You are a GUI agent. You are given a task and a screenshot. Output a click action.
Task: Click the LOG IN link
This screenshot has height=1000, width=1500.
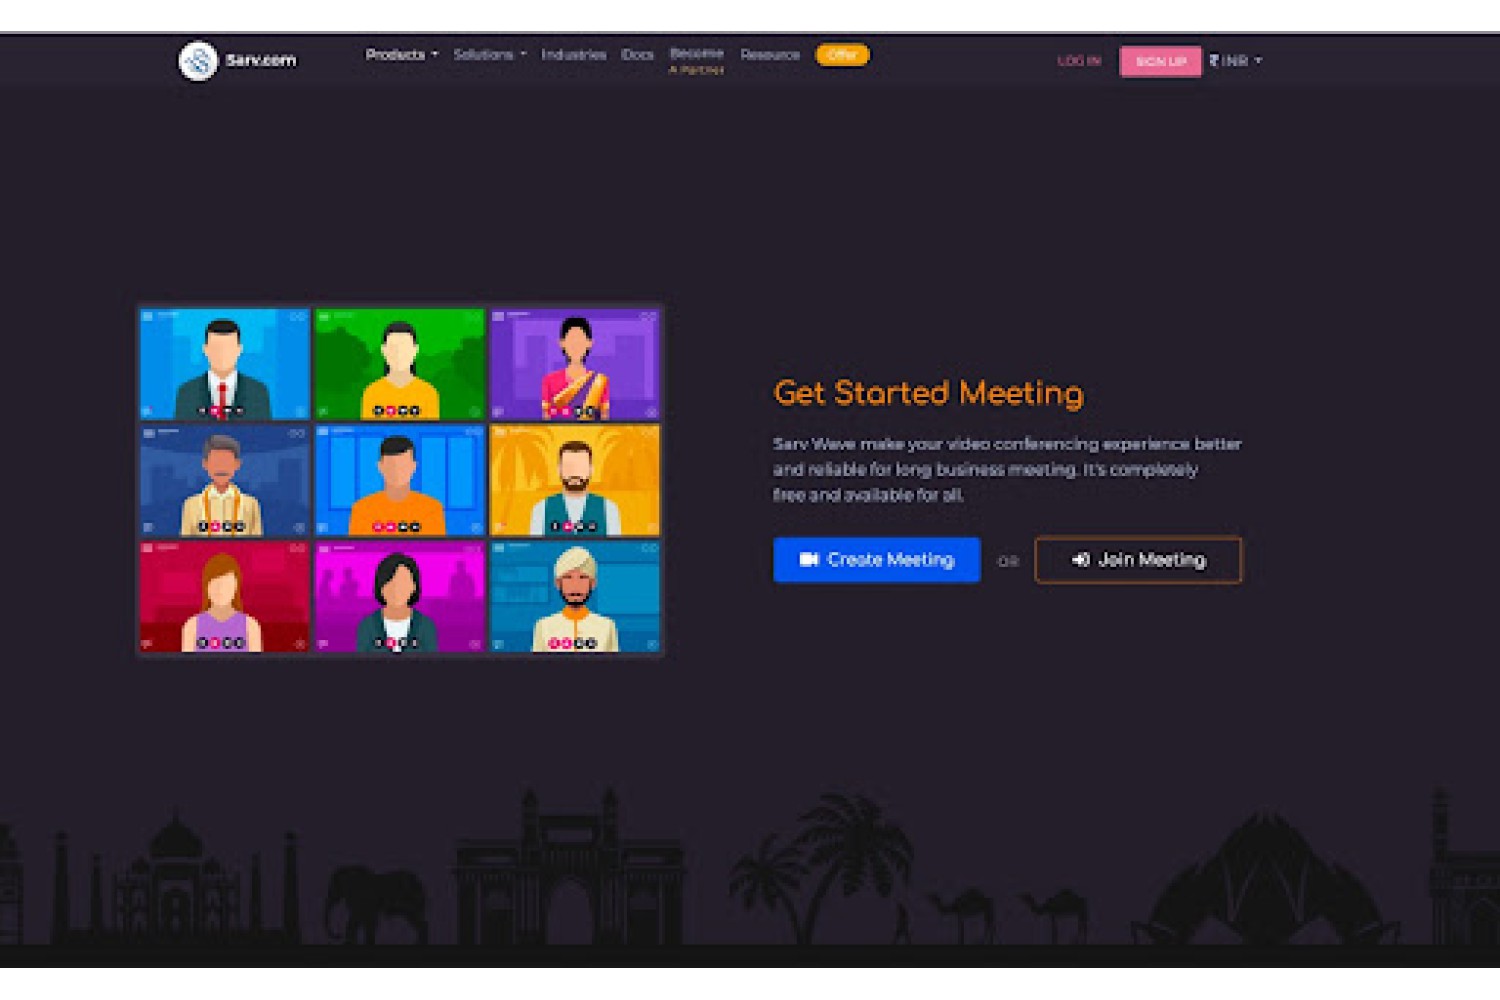pos(1079,61)
